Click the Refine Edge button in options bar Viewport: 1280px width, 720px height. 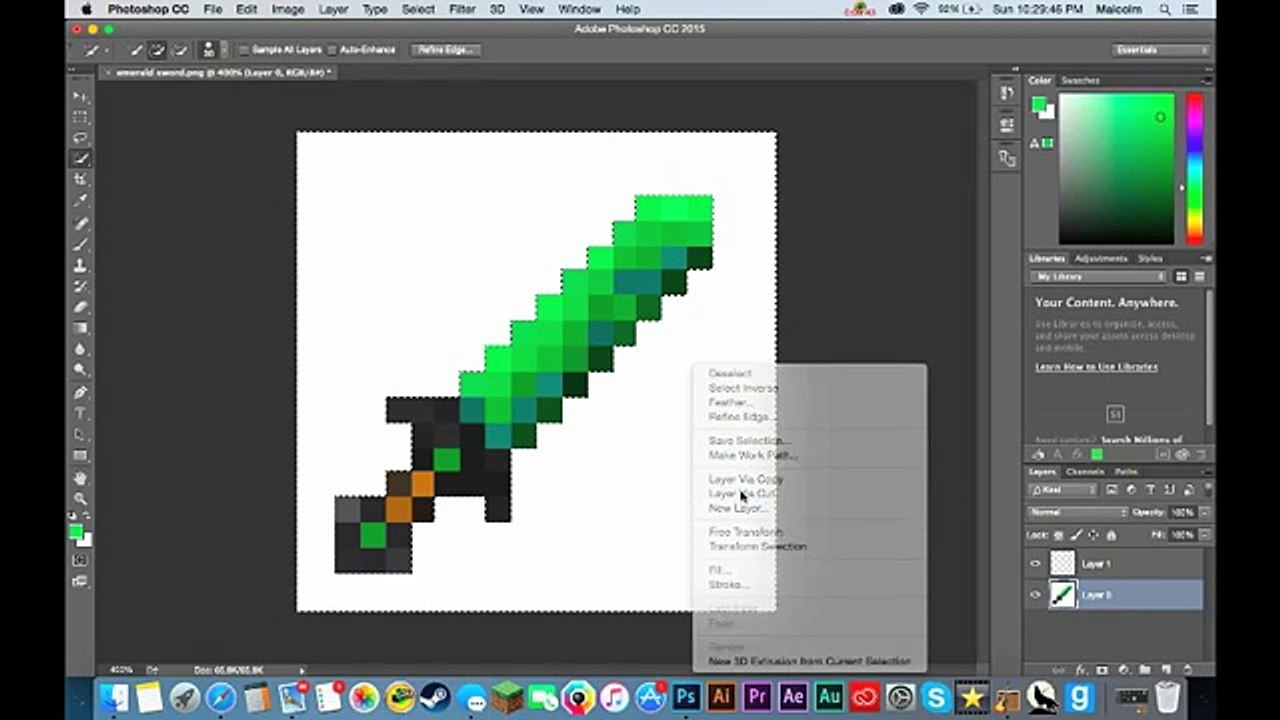click(x=446, y=50)
